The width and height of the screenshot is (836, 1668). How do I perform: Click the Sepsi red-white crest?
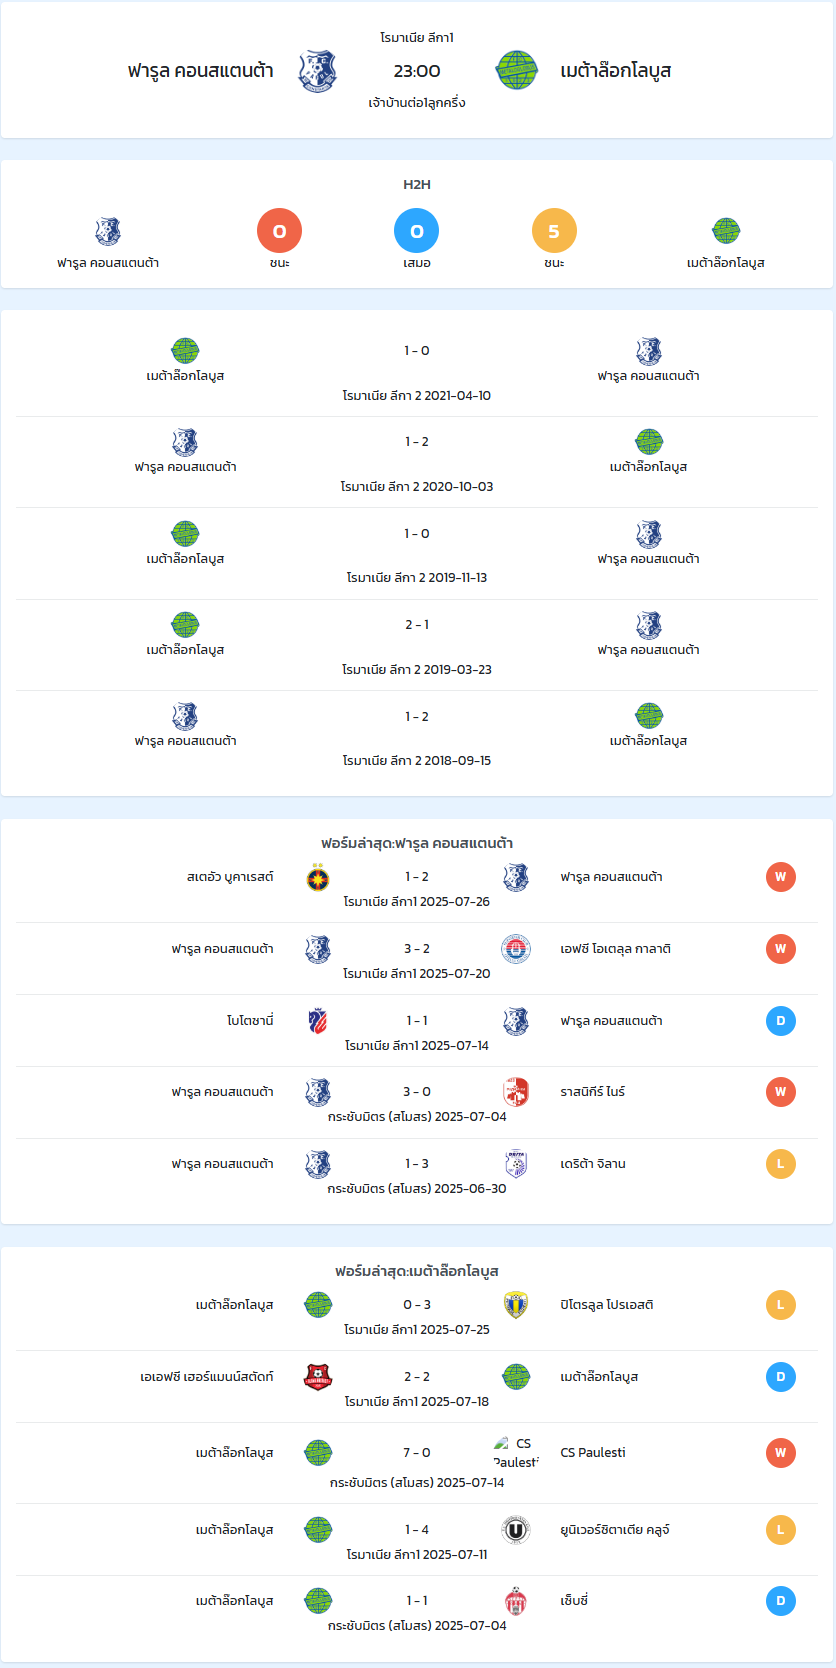516,1601
